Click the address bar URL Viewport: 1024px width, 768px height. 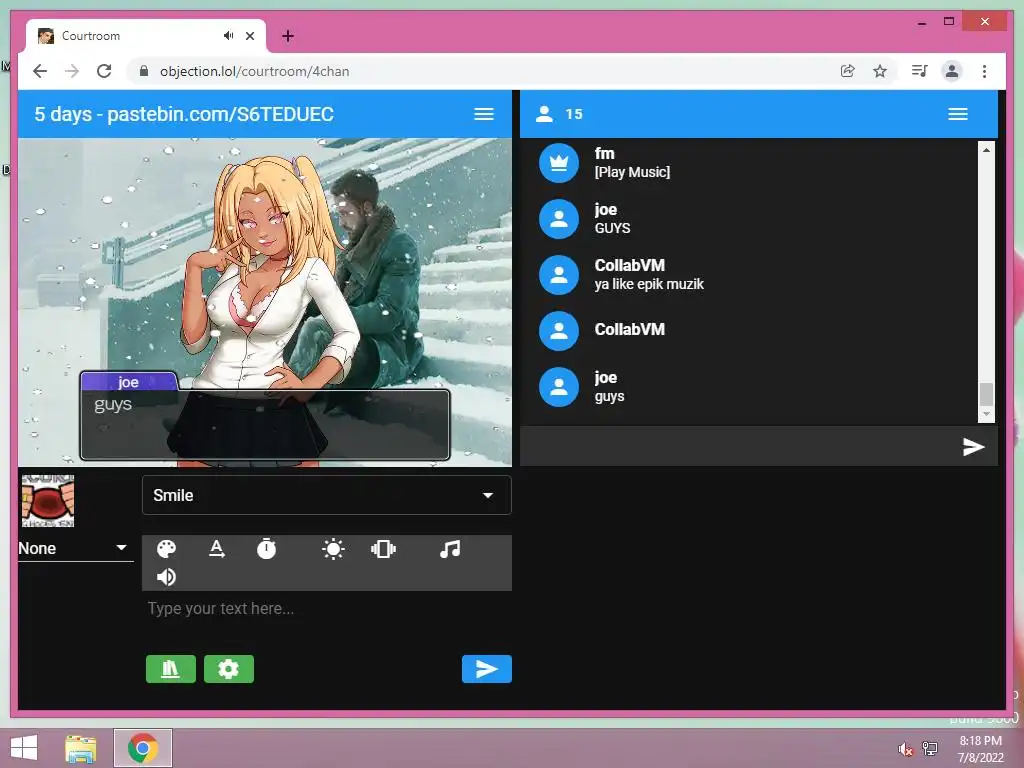click(255, 71)
